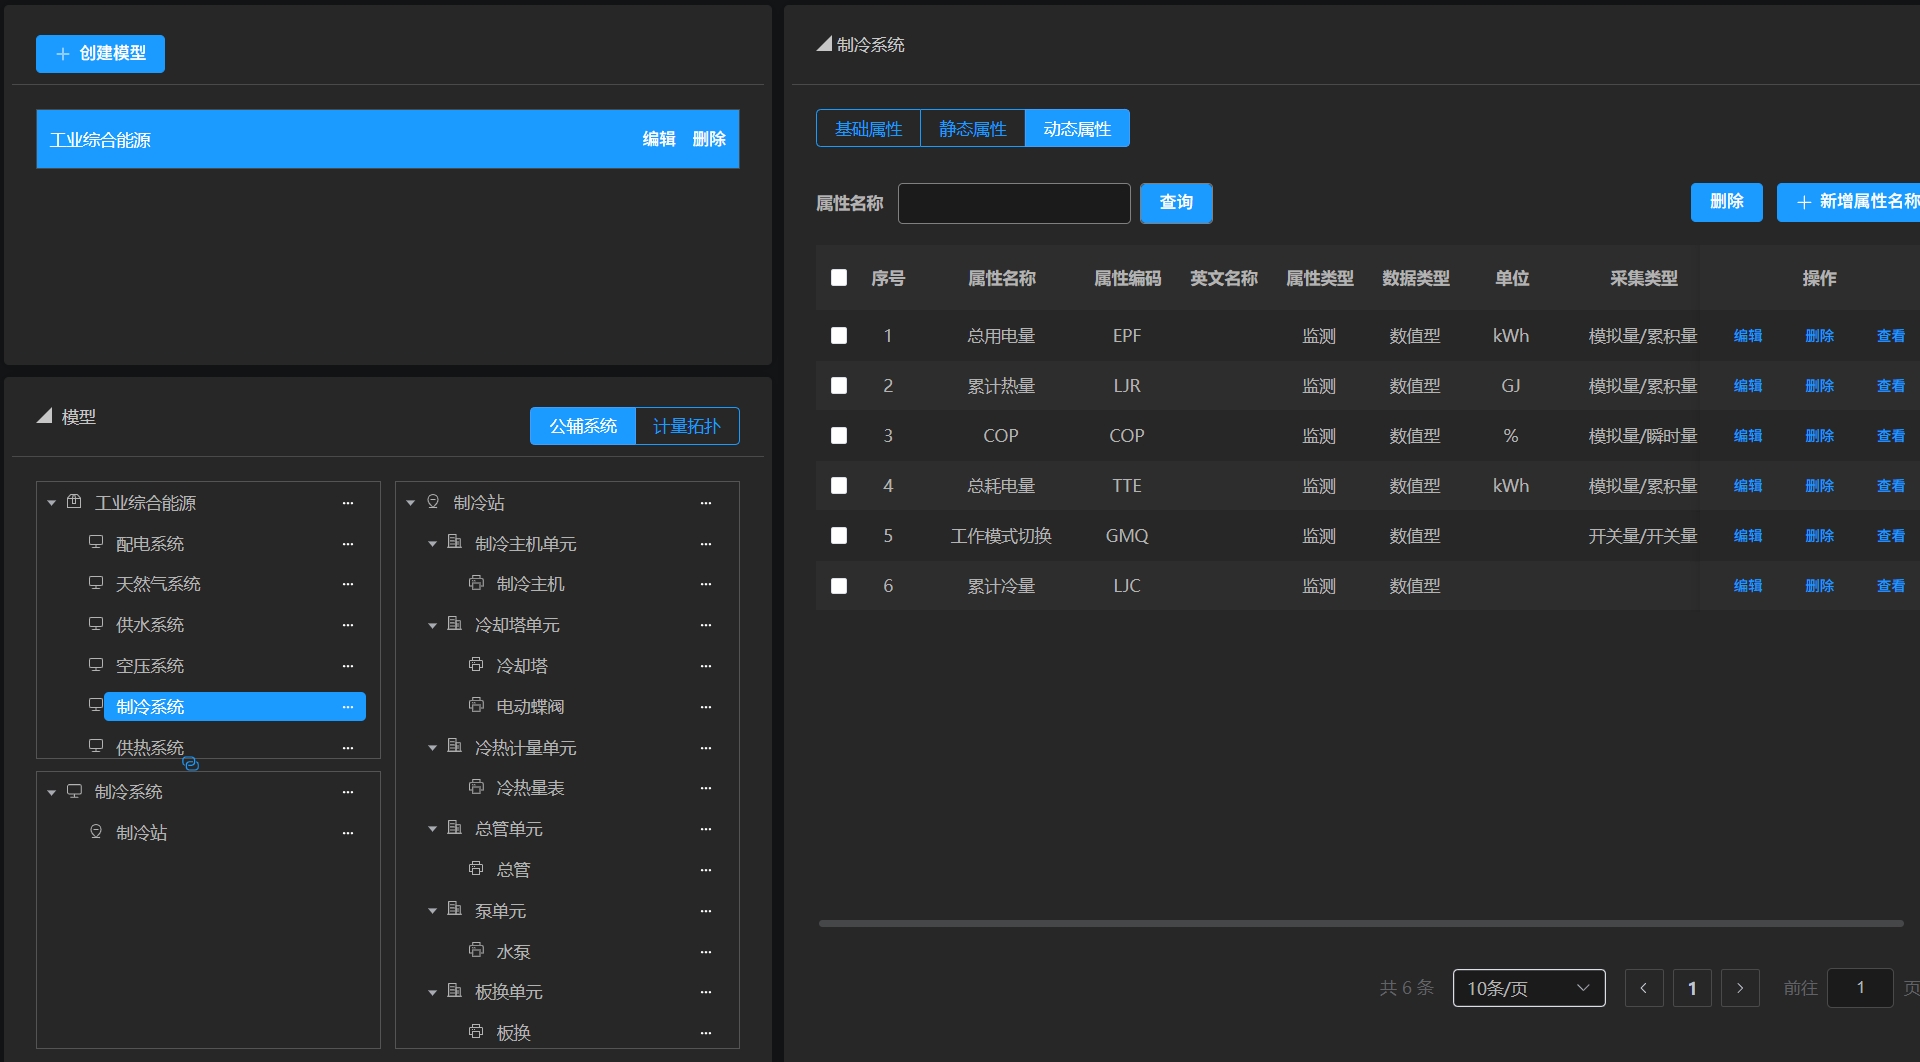This screenshot has height=1062, width=1920.
Task: Click the 创建模型 button
Action: click(101, 54)
